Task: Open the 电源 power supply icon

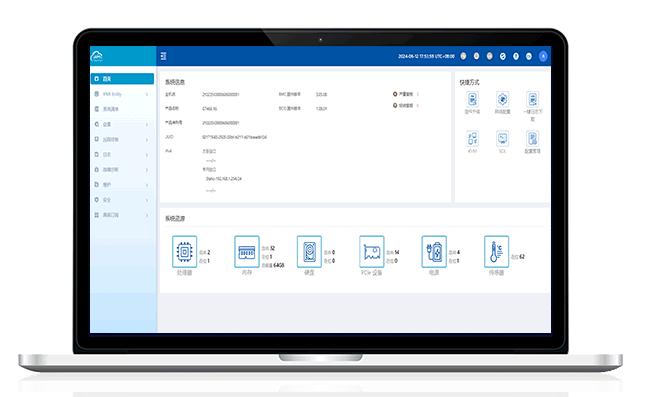Action: 434,251
